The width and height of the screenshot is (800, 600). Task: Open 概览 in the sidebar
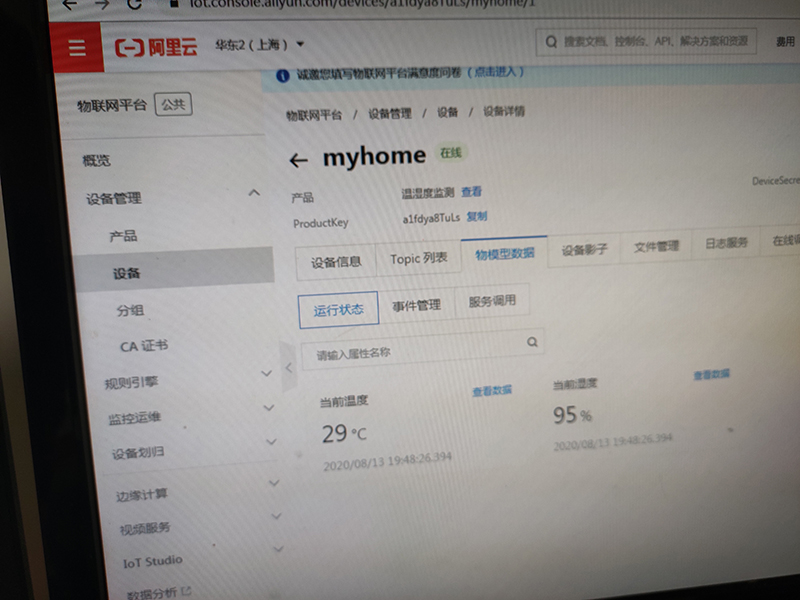pyautogui.click(x=96, y=161)
